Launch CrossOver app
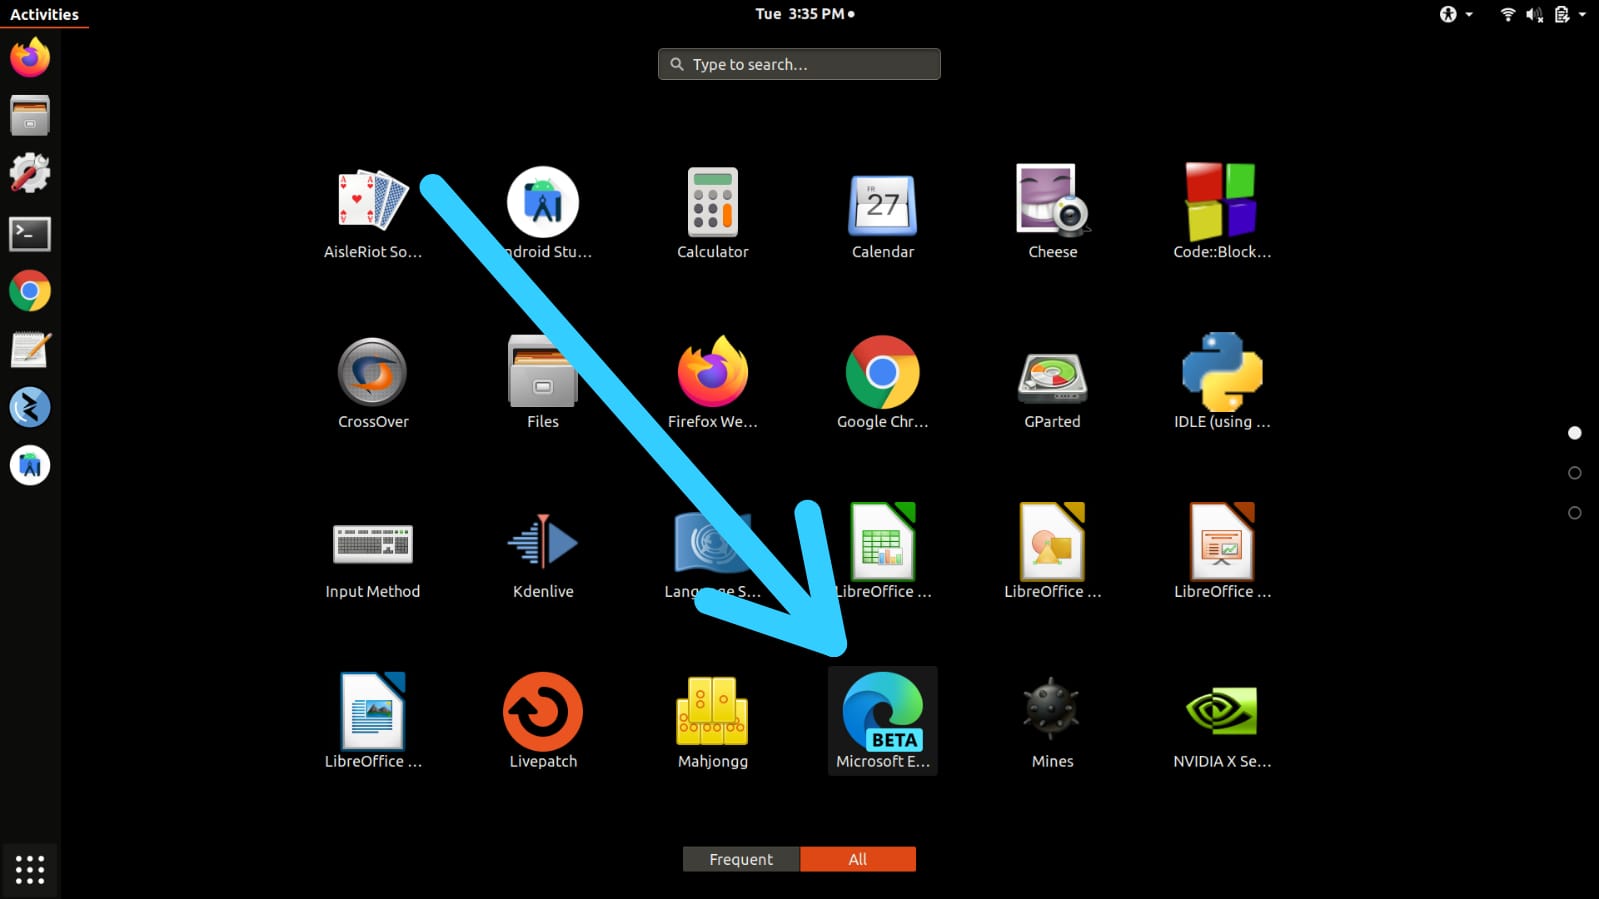1599x899 pixels. tap(373, 381)
